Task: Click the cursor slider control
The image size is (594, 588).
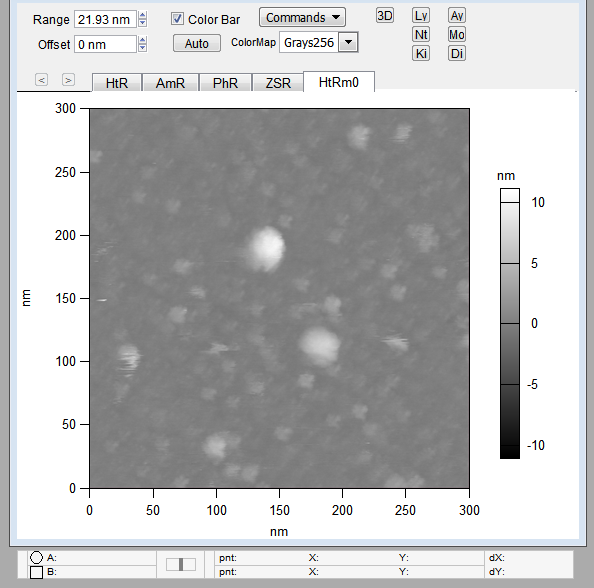Action: [181, 564]
